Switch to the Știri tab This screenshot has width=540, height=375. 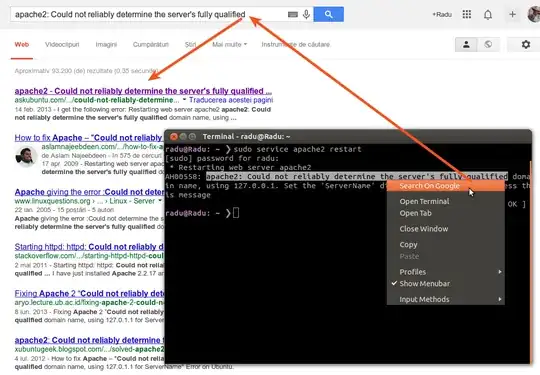[x=190, y=44]
